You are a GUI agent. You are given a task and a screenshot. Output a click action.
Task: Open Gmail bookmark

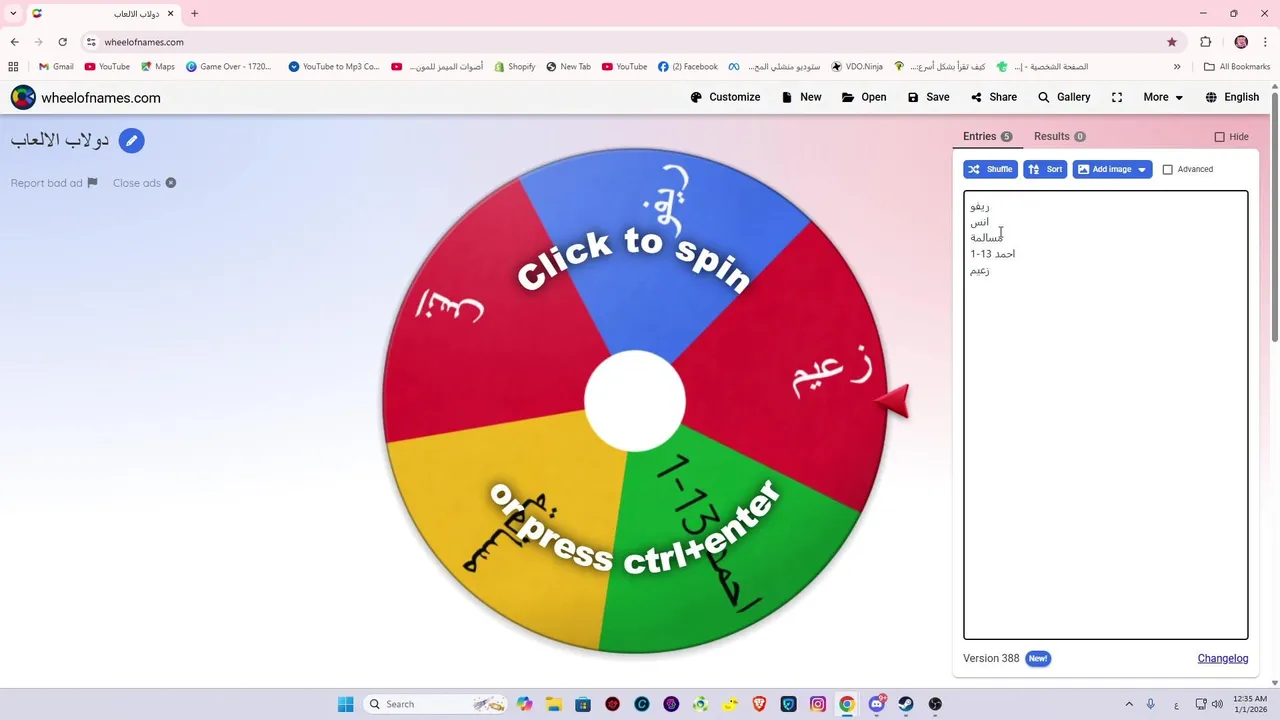[56, 67]
